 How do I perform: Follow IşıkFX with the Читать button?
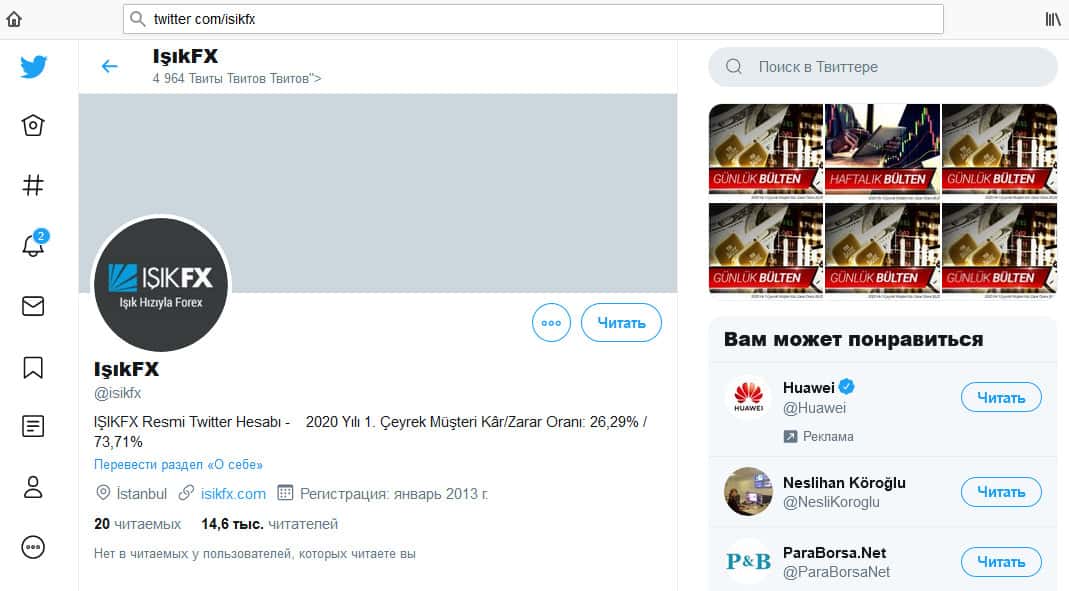pos(621,322)
